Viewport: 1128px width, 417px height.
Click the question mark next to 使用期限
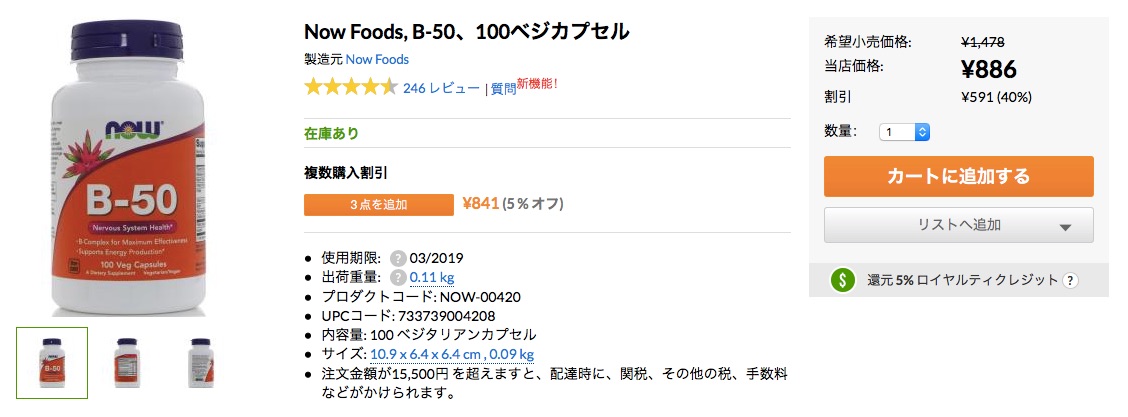pyautogui.click(x=398, y=258)
